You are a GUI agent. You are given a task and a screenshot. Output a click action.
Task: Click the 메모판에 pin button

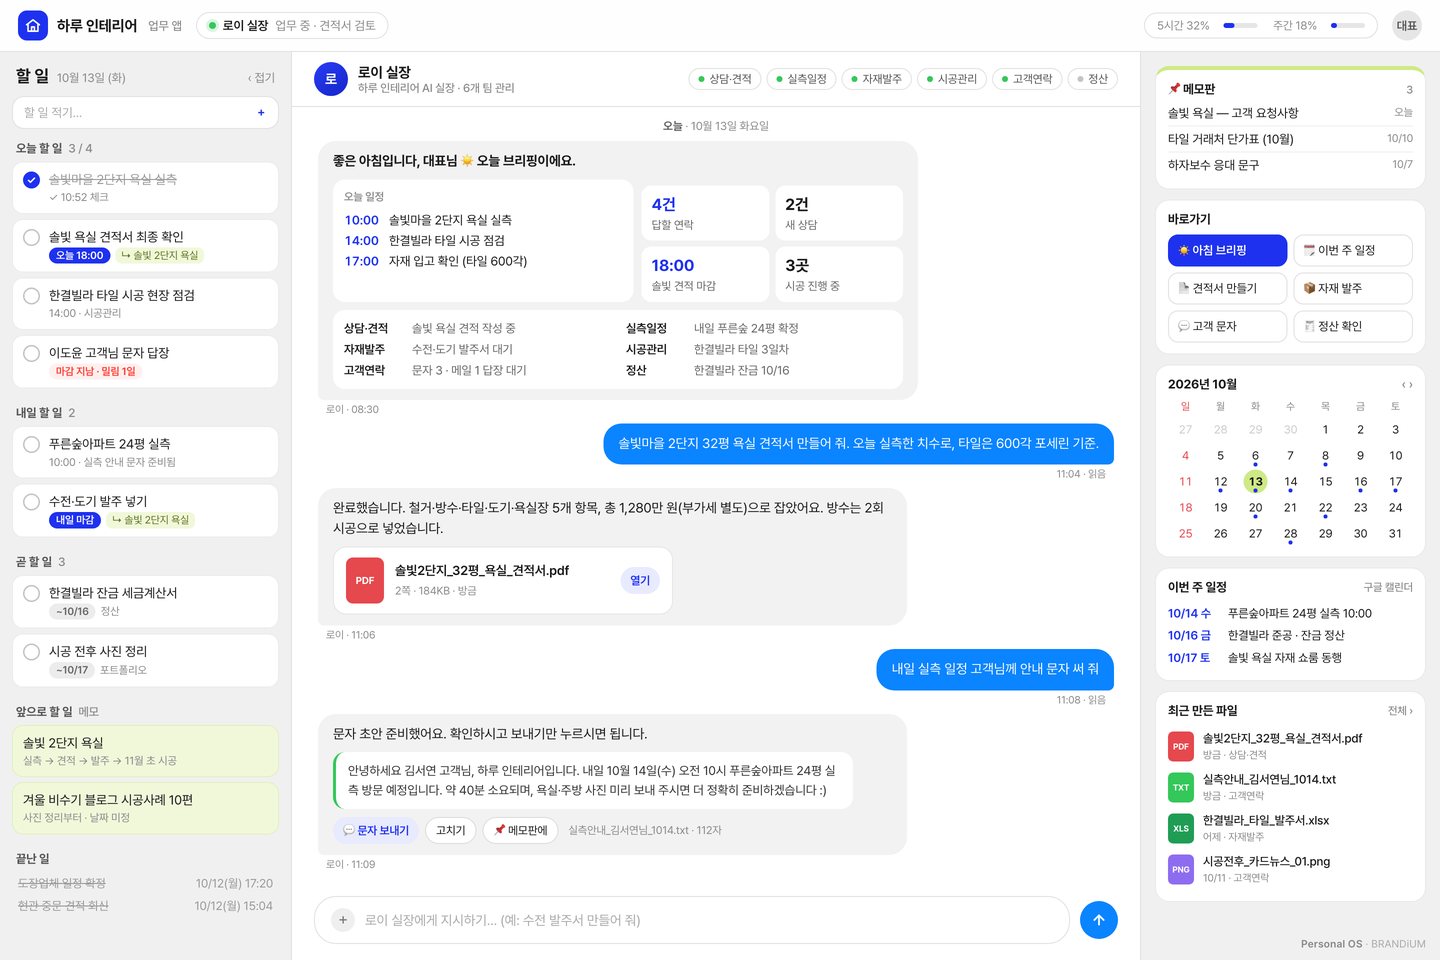pyautogui.click(x=521, y=831)
